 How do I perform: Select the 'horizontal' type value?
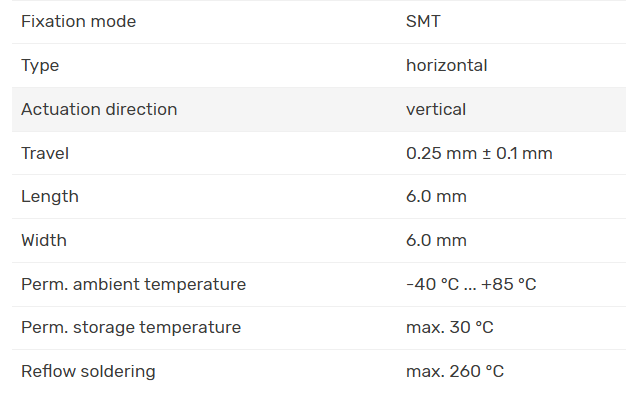click(x=446, y=65)
